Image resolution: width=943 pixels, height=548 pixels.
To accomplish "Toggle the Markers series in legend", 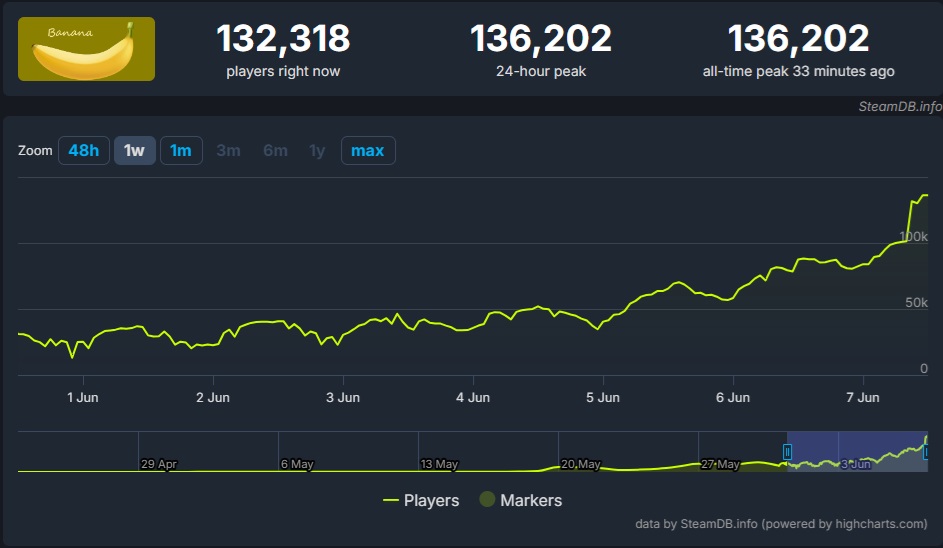I will (x=521, y=500).
